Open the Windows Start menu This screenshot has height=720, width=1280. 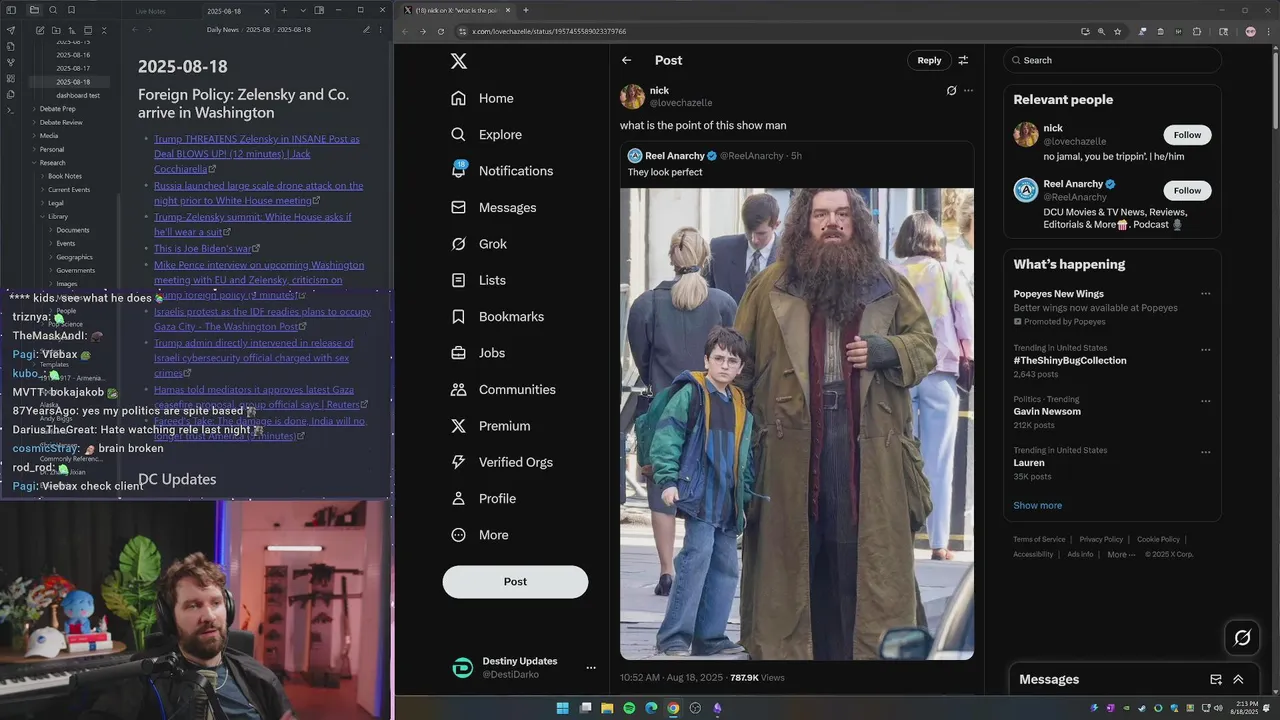point(563,708)
